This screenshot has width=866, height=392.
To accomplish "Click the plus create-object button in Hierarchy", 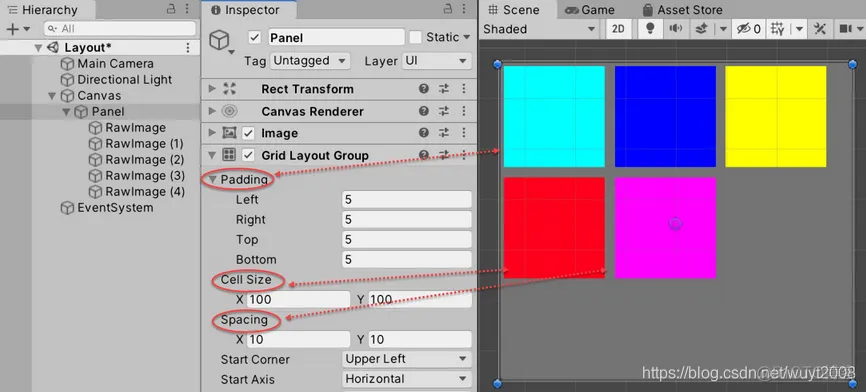I will [12, 29].
